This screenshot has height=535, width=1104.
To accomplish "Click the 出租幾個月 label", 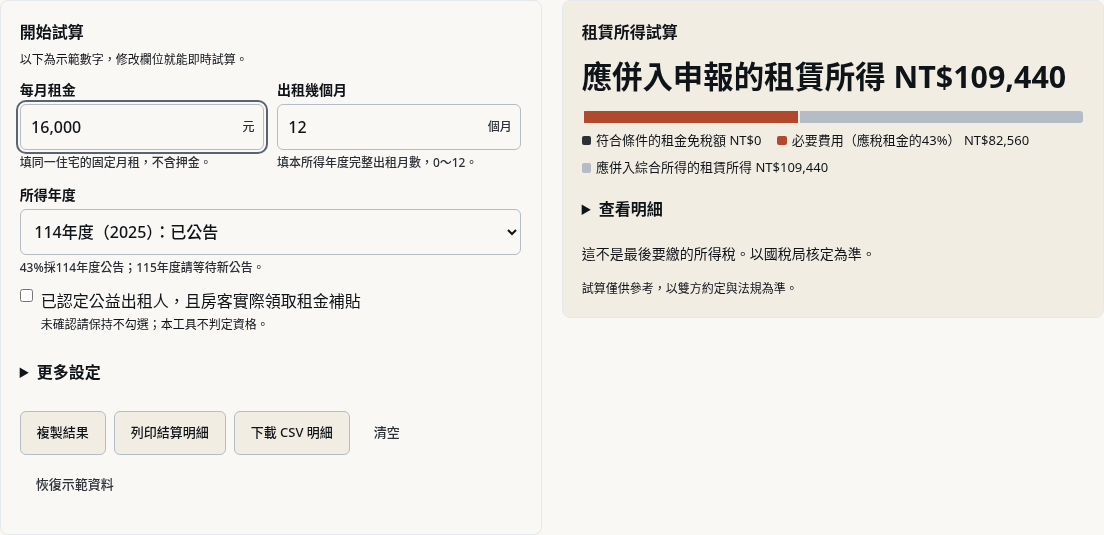I will [x=312, y=90].
